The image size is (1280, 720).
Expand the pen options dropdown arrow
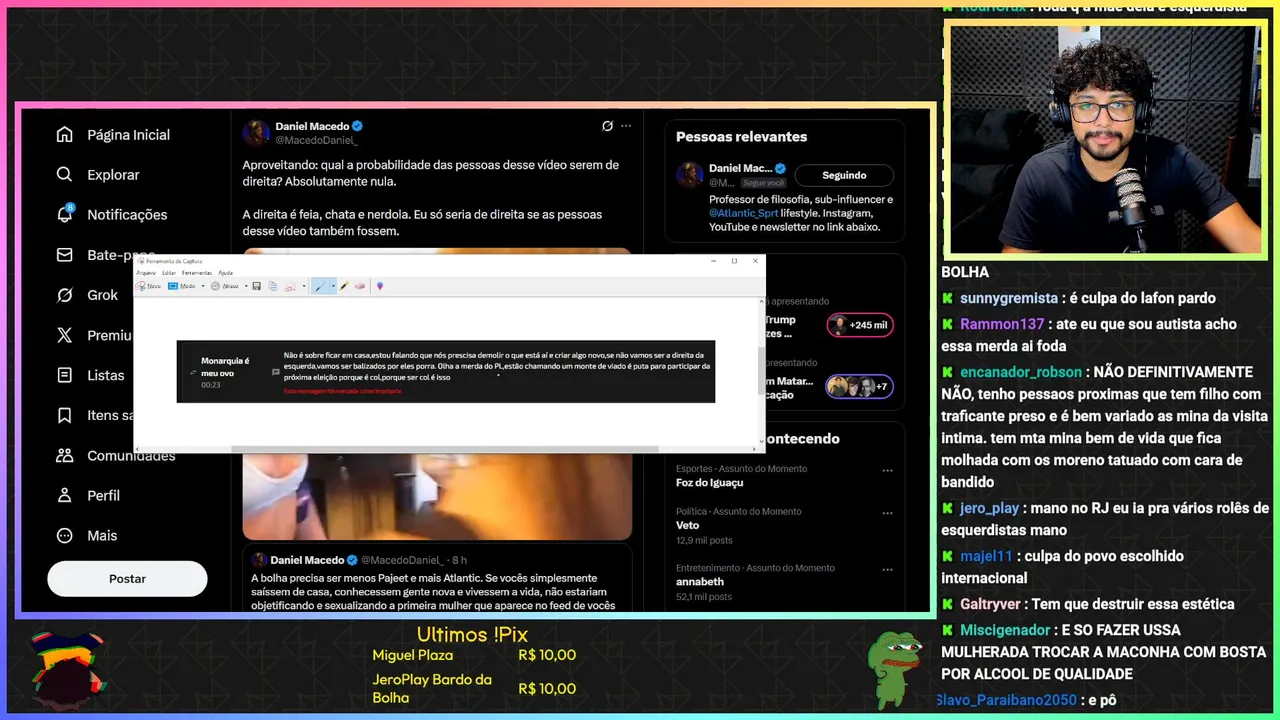point(333,286)
